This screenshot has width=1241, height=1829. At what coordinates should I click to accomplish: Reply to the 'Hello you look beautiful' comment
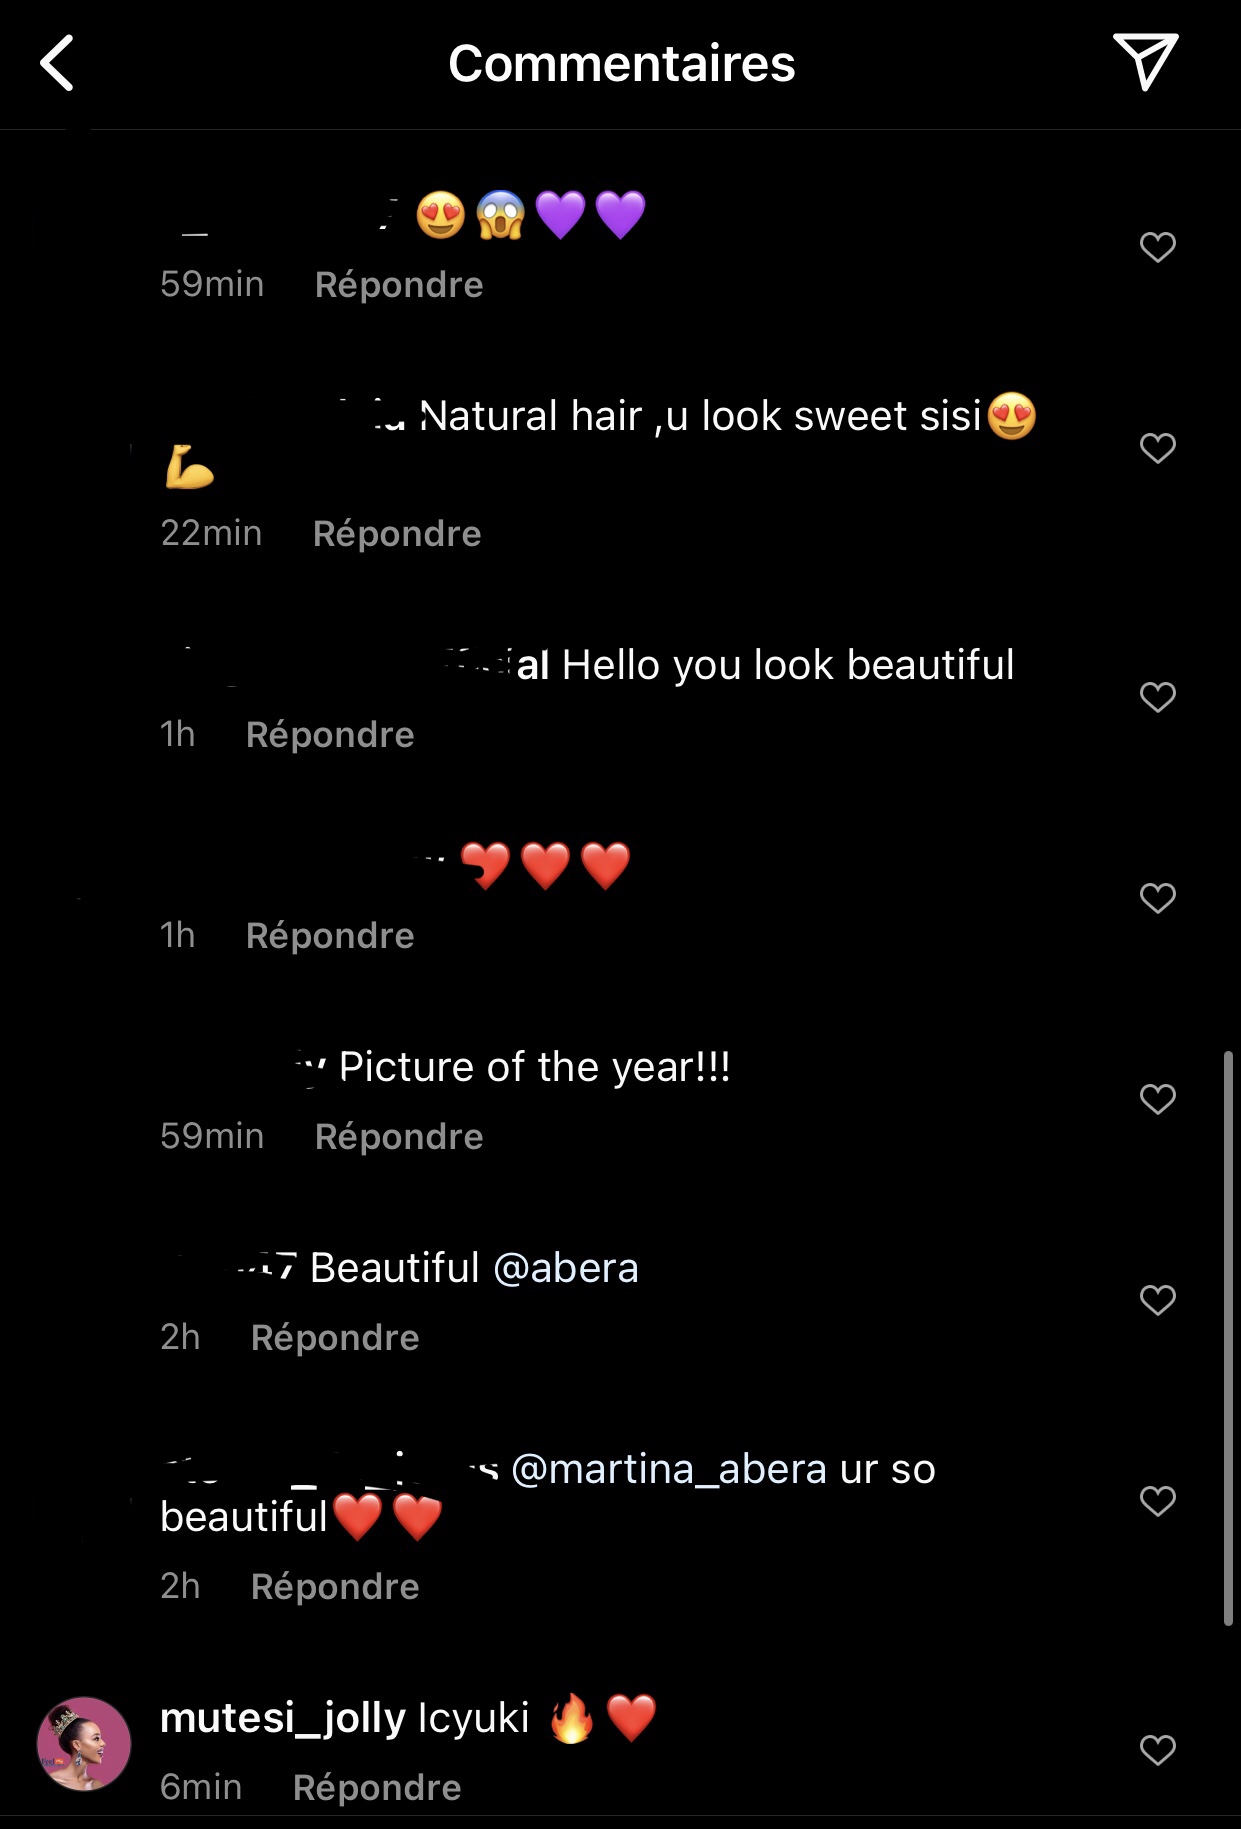(329, 735)
